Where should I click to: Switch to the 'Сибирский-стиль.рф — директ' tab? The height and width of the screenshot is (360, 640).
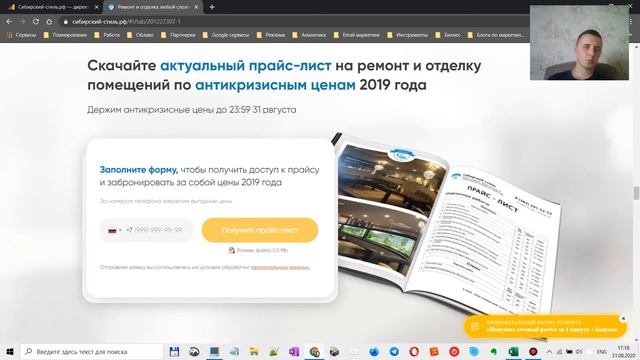53,7
